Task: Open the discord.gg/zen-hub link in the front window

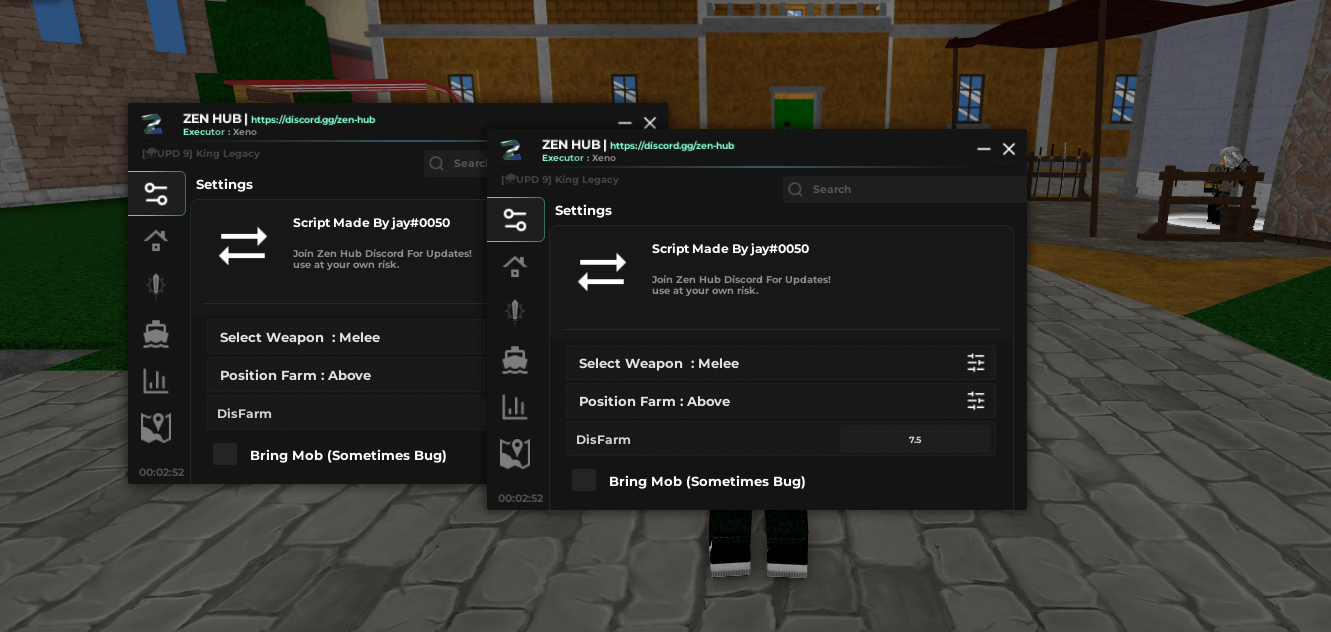Action: click(671, 146)
